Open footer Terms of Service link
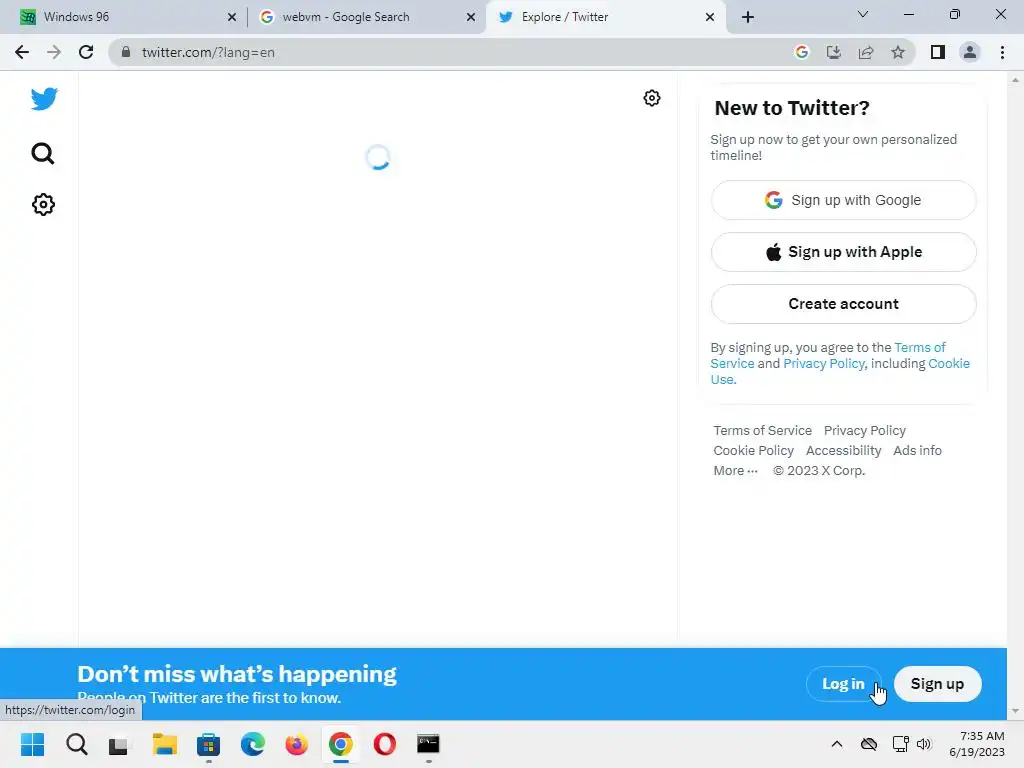 [762, 430]
